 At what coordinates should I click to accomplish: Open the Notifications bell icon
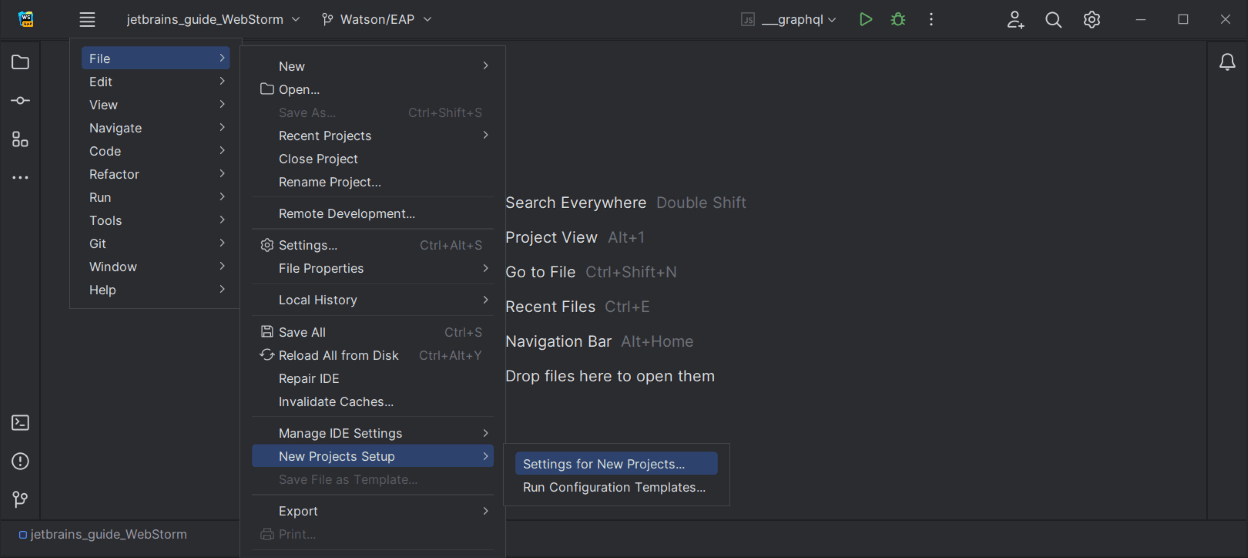(1227, 62)
